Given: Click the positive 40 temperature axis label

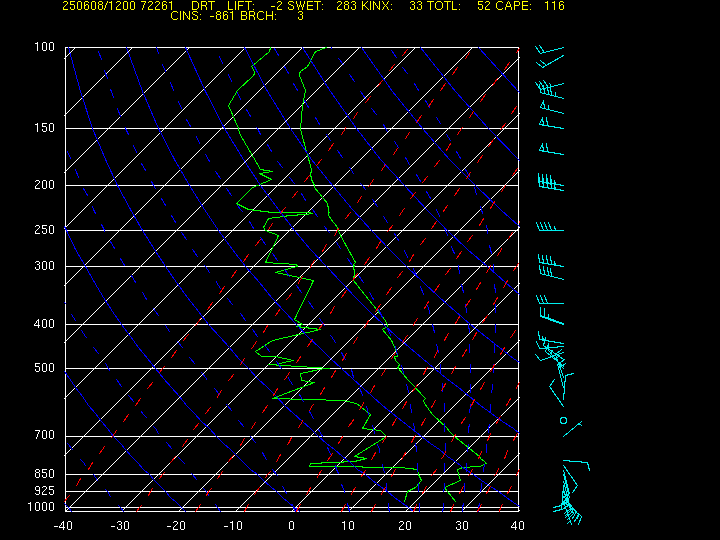Looking at the screenshot, I should click(518, 526).
